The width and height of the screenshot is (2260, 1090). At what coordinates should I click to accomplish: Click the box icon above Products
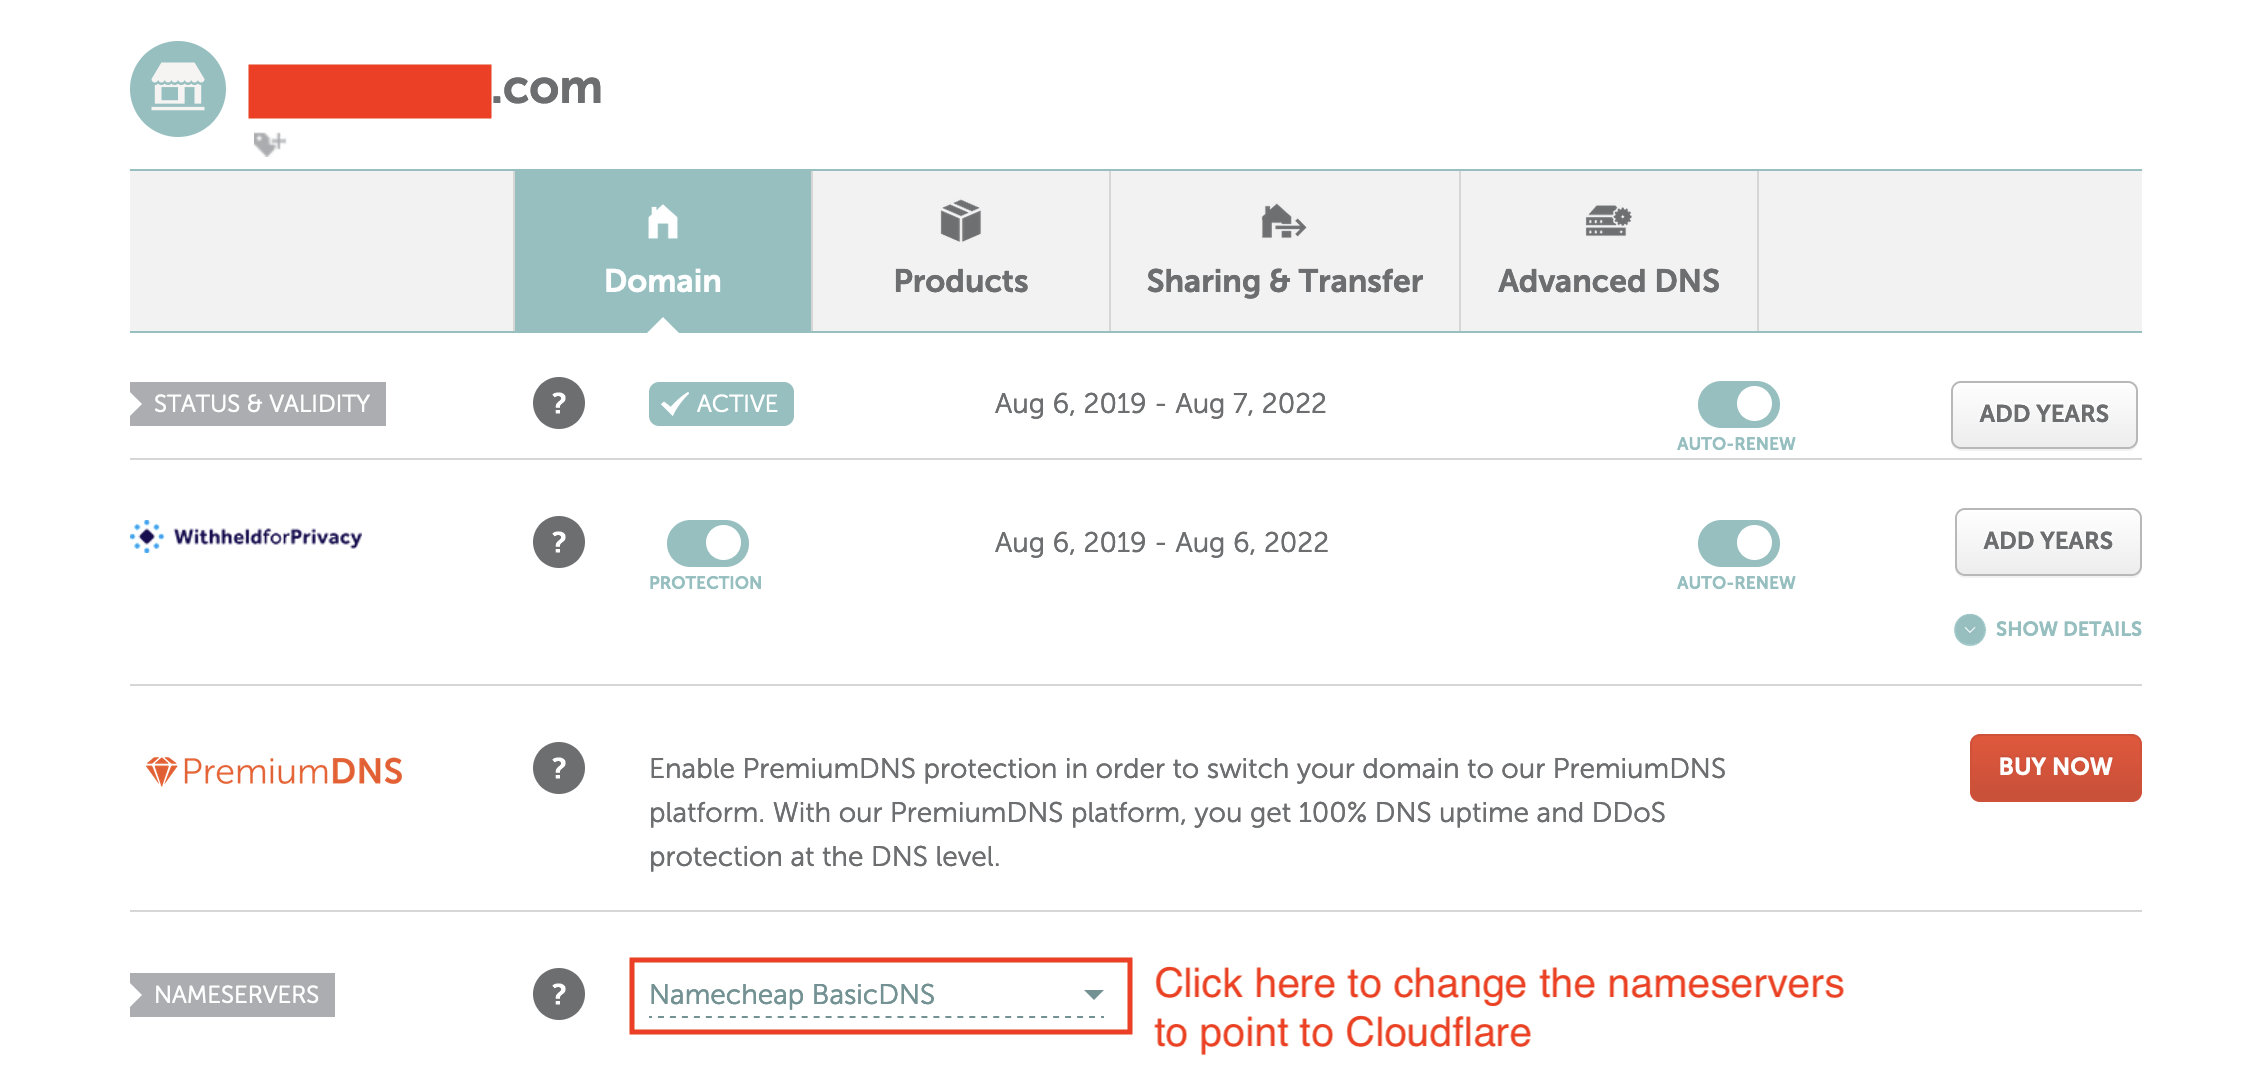(x=960, y=221)
